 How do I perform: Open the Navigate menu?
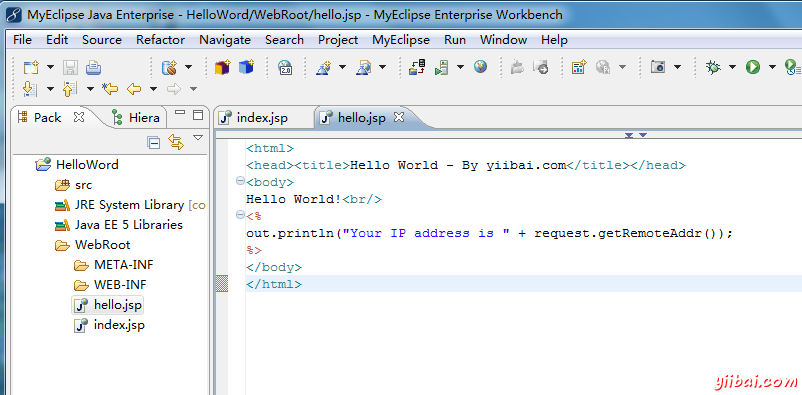point(225,40)
